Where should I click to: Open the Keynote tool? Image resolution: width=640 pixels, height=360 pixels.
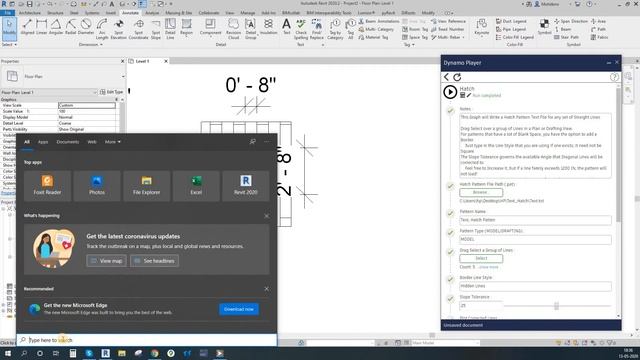[482, 27]
